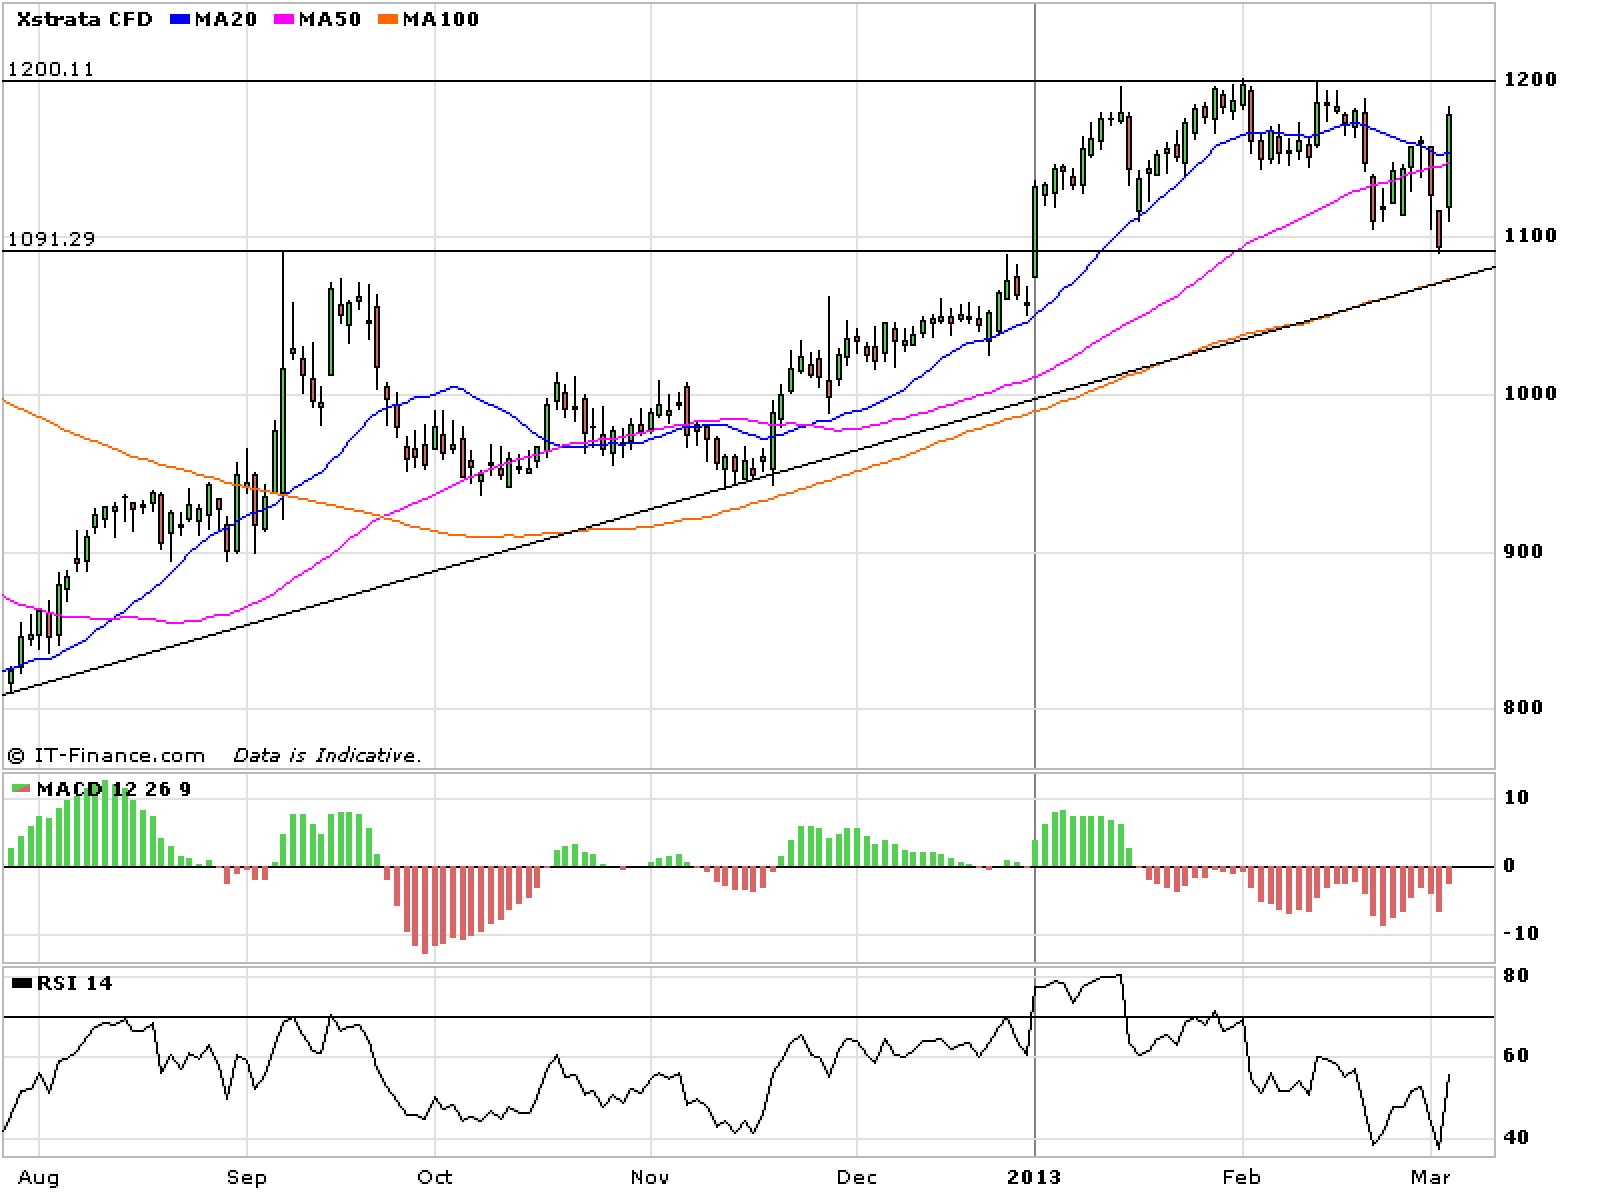
Task: Click the Mar label on time axis
Action: 1430,1177
